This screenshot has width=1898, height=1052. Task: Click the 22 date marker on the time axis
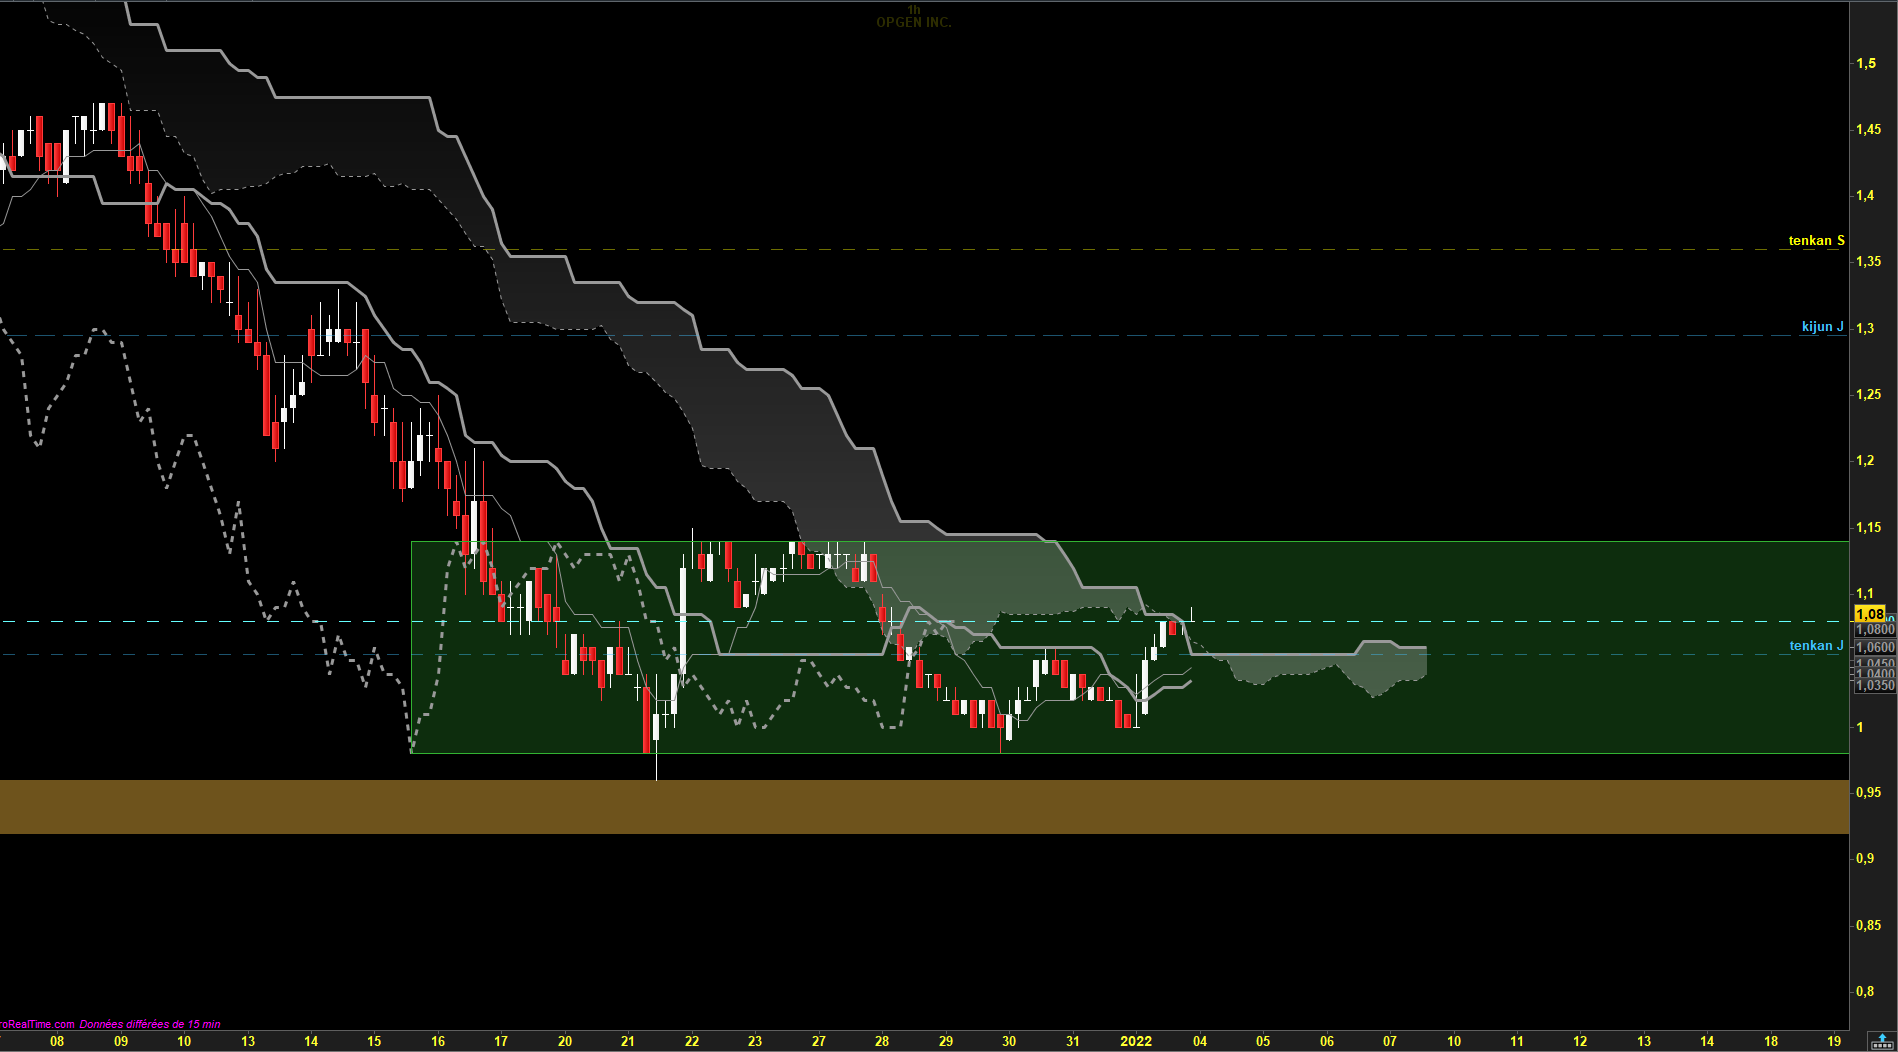pyautogui.click(x=692, y=1041)
